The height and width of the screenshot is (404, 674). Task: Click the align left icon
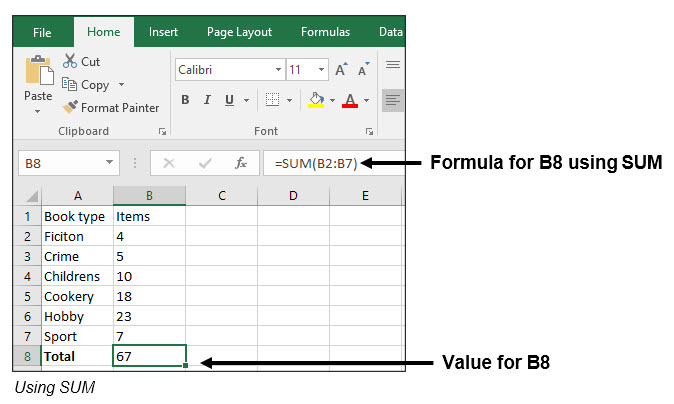[x=393, y=100]
